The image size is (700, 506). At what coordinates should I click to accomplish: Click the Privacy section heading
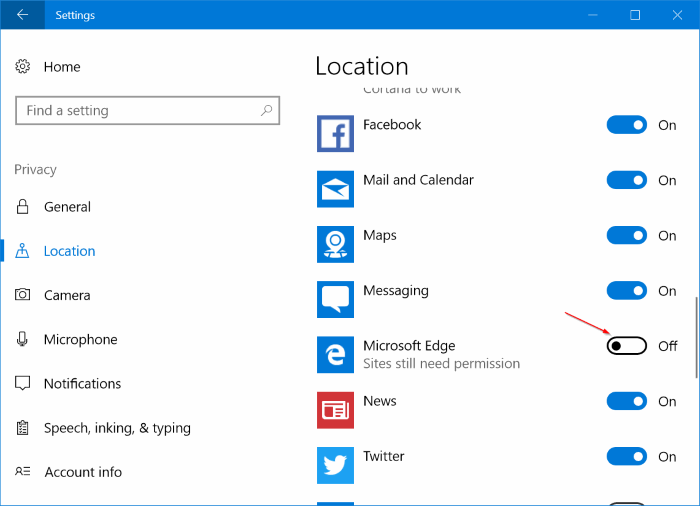(x=35, y=170)
